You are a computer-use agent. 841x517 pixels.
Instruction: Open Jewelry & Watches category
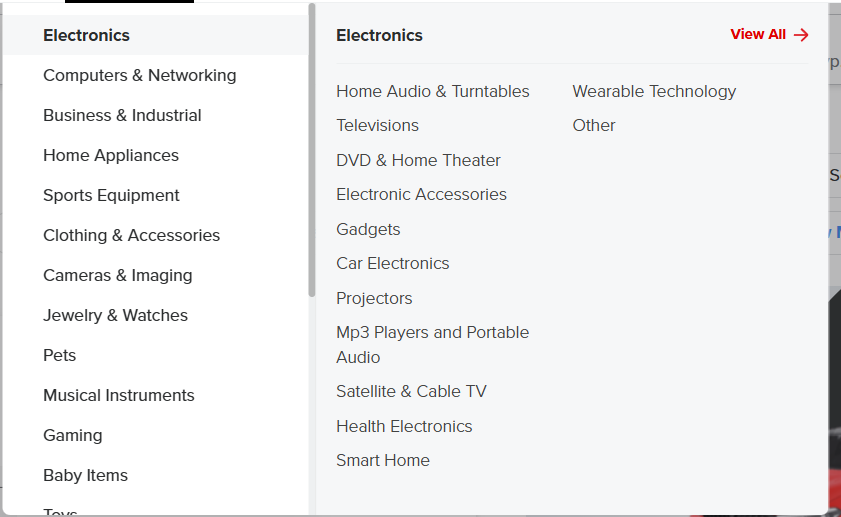pos(115,315)
